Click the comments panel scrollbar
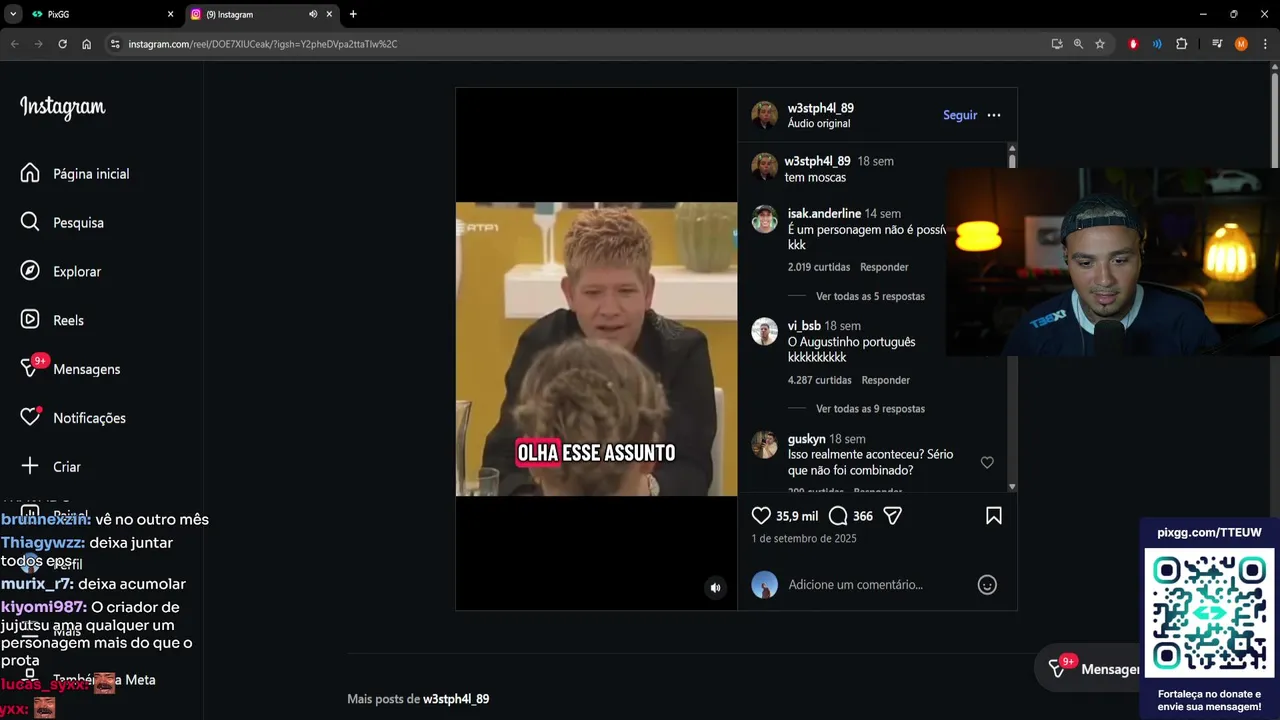This screenshot has width=1280, height=720. click(1012, 318)
